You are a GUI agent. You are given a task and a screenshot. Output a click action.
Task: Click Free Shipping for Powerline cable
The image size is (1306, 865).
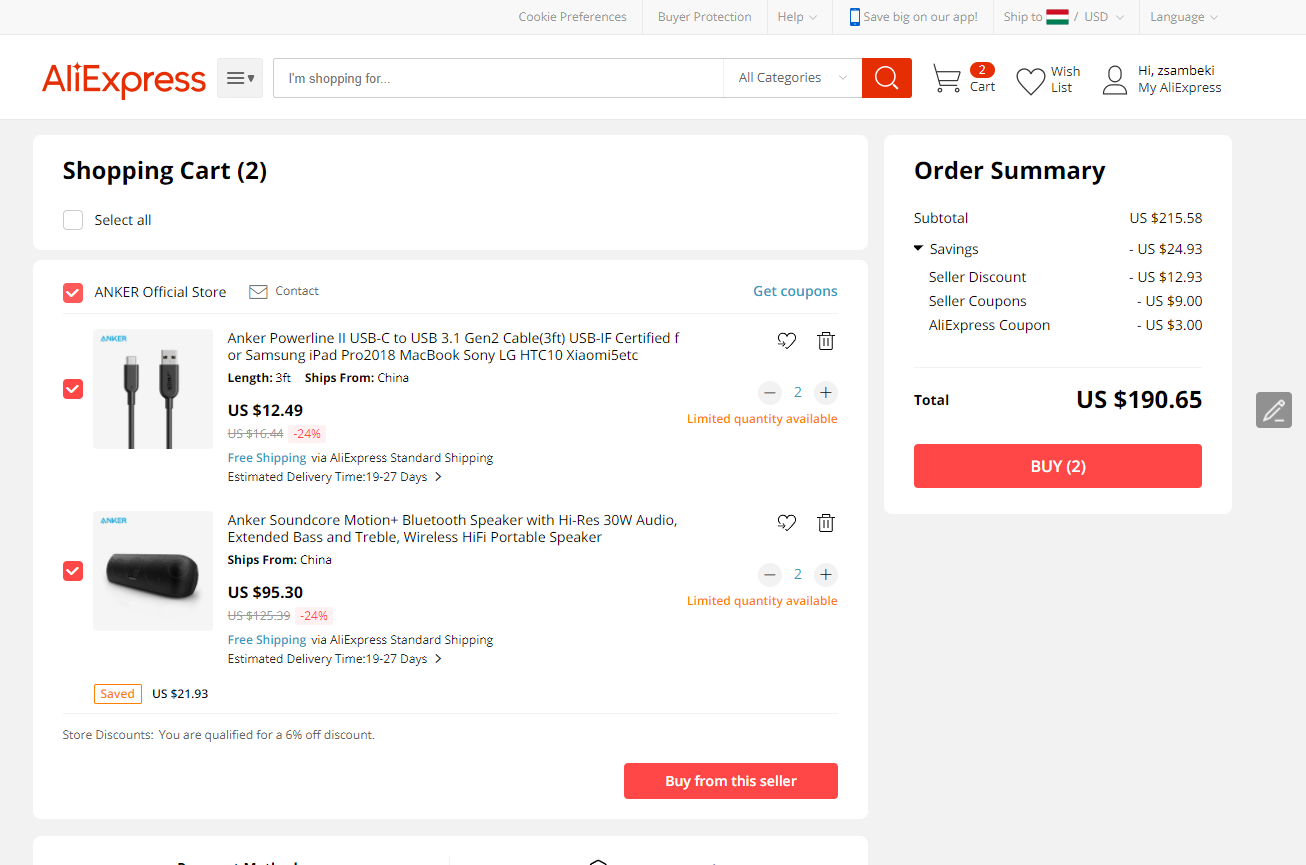coord(267,458)
